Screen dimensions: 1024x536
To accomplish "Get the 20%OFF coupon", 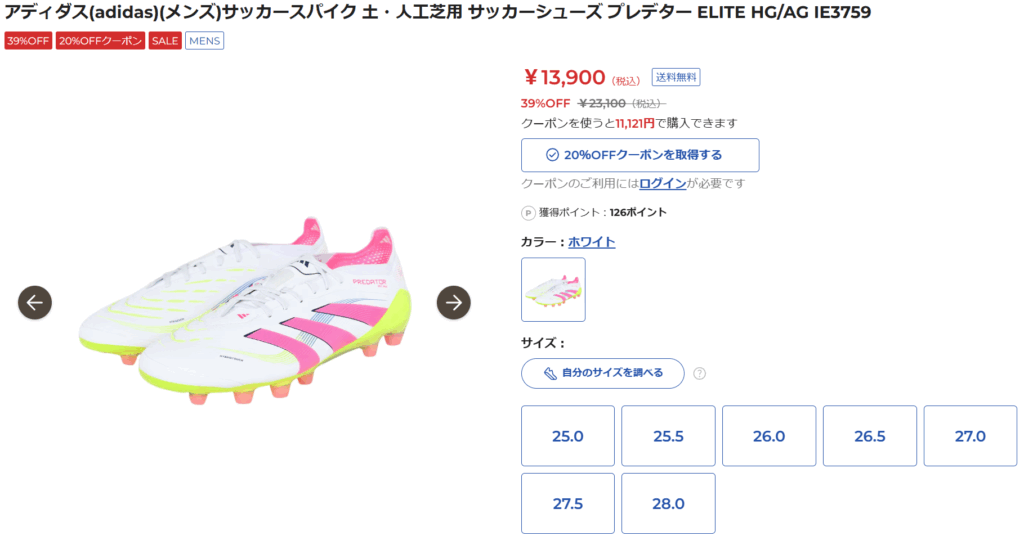I will (x=640, y=155).
